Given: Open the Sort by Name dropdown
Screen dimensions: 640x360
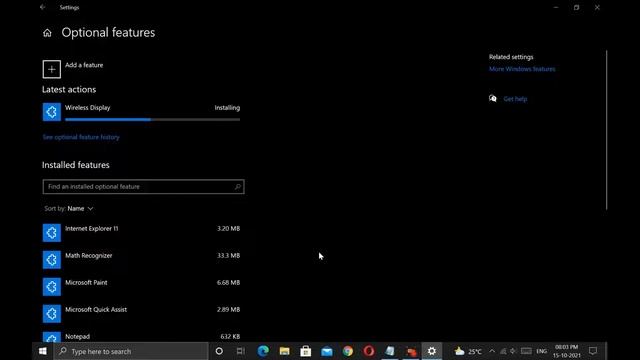Looking at the screenshot, I should coord(69,209).
